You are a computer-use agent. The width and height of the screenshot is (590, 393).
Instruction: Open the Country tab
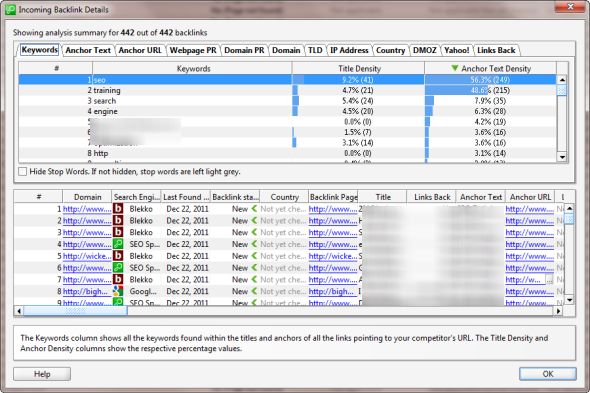tap(390, 50)
